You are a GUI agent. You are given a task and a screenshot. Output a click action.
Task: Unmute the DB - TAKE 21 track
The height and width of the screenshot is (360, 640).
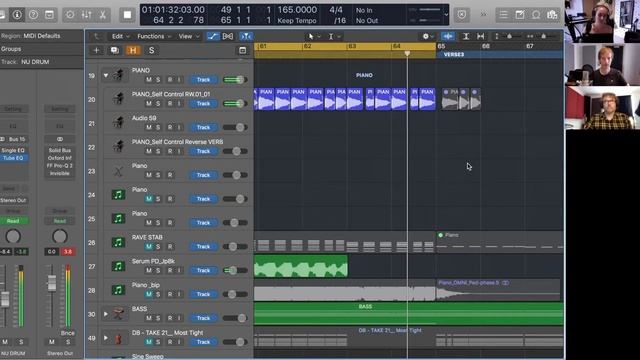point(149,342)
